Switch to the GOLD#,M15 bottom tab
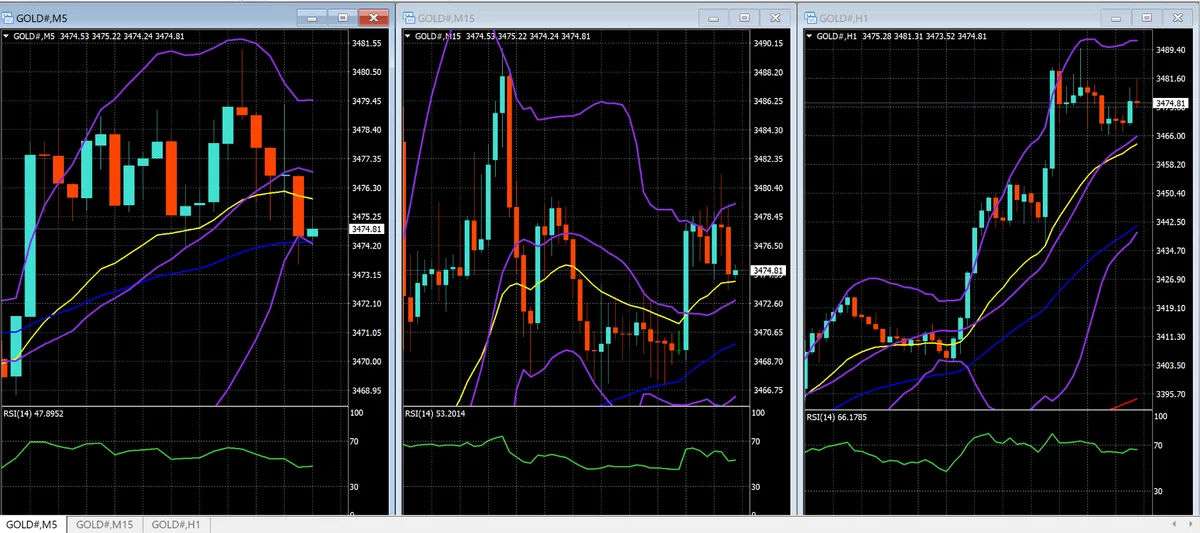 105,525
